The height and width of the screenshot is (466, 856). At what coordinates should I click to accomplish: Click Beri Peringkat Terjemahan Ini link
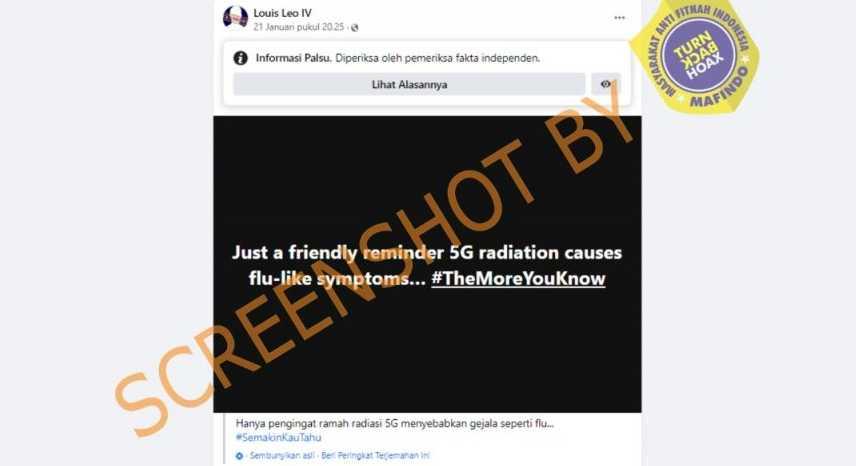click(x=375, y=455)
